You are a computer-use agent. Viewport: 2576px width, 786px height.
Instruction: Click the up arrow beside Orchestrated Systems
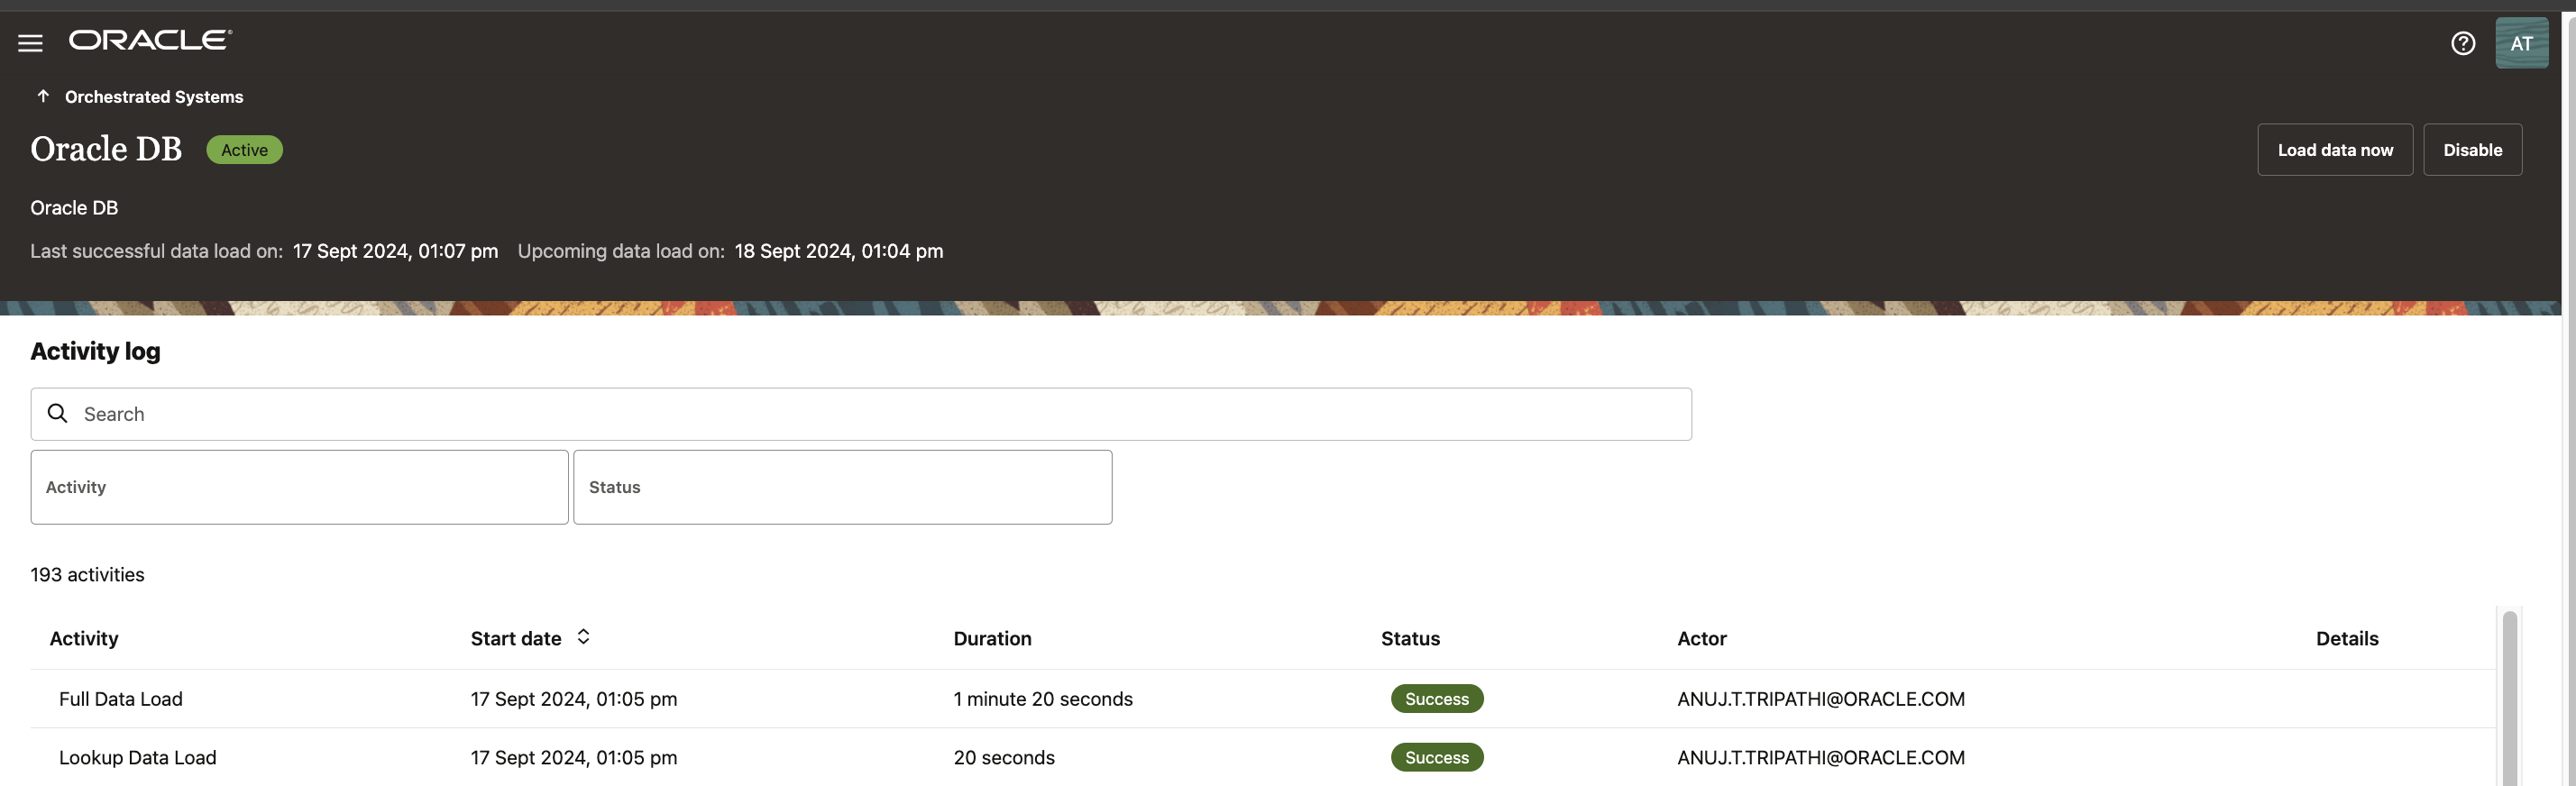click(x=43, y=96)
